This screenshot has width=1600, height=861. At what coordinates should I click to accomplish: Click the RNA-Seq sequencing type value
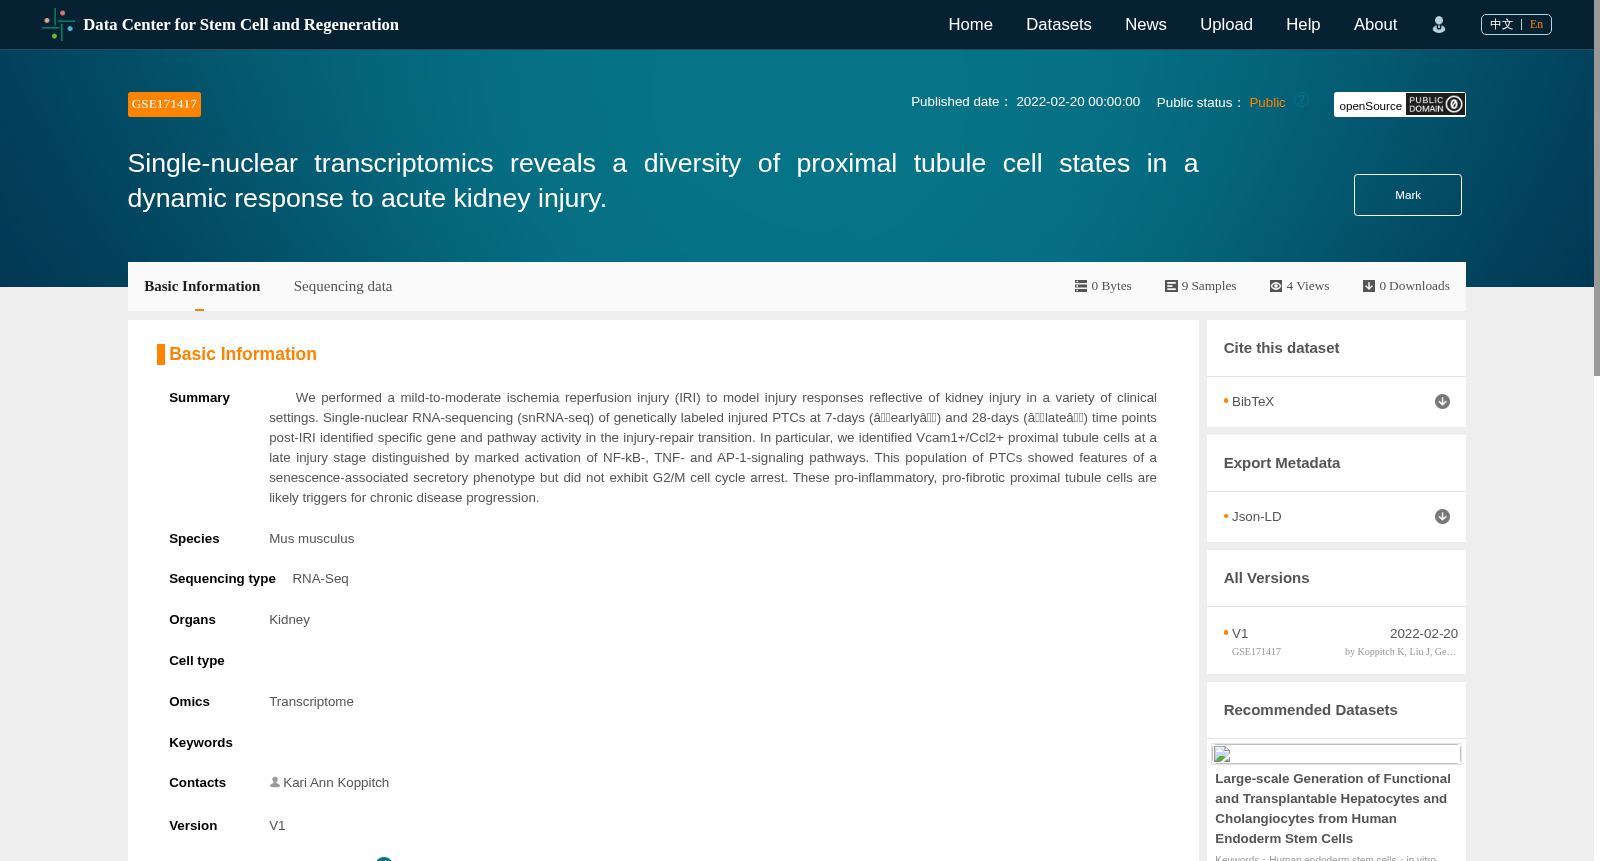click(320, 578)
